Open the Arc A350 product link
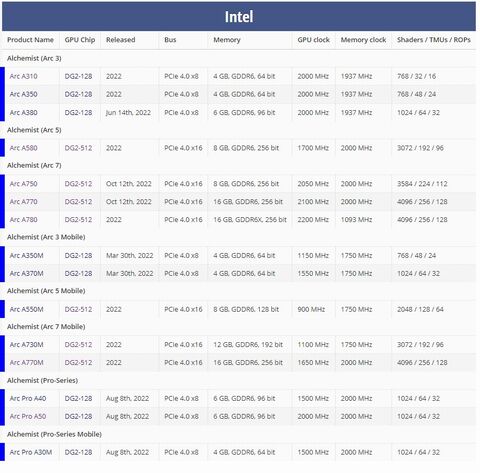This screenshot has width=480, height=473. pos(23,94)
